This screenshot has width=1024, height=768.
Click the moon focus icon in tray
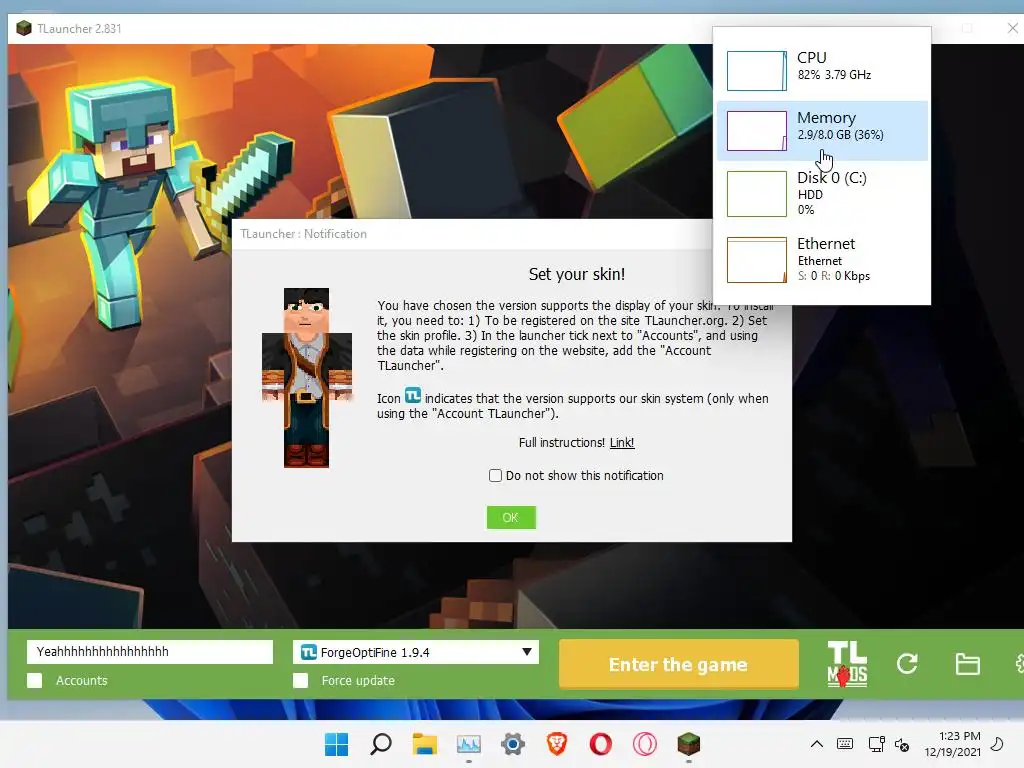point(997,744)
